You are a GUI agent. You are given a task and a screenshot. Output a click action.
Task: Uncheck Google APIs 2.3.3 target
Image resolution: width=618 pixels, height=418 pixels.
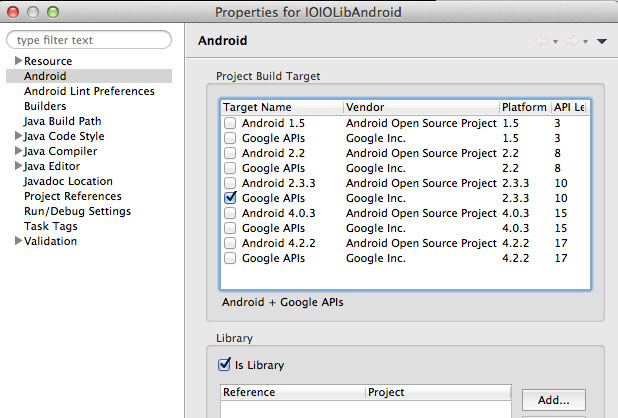click(230, 198)
